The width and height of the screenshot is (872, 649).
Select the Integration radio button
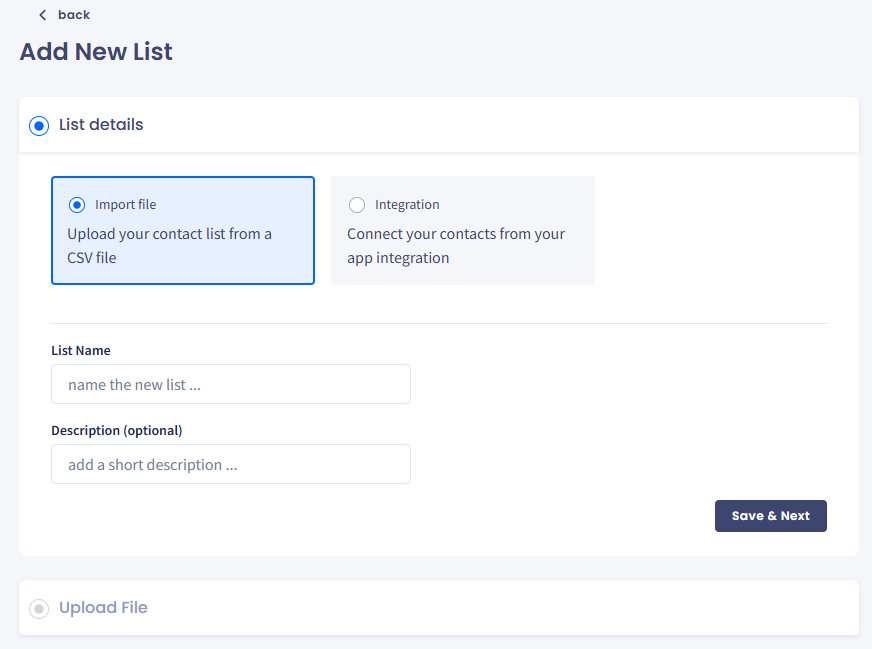pos(357,205)
